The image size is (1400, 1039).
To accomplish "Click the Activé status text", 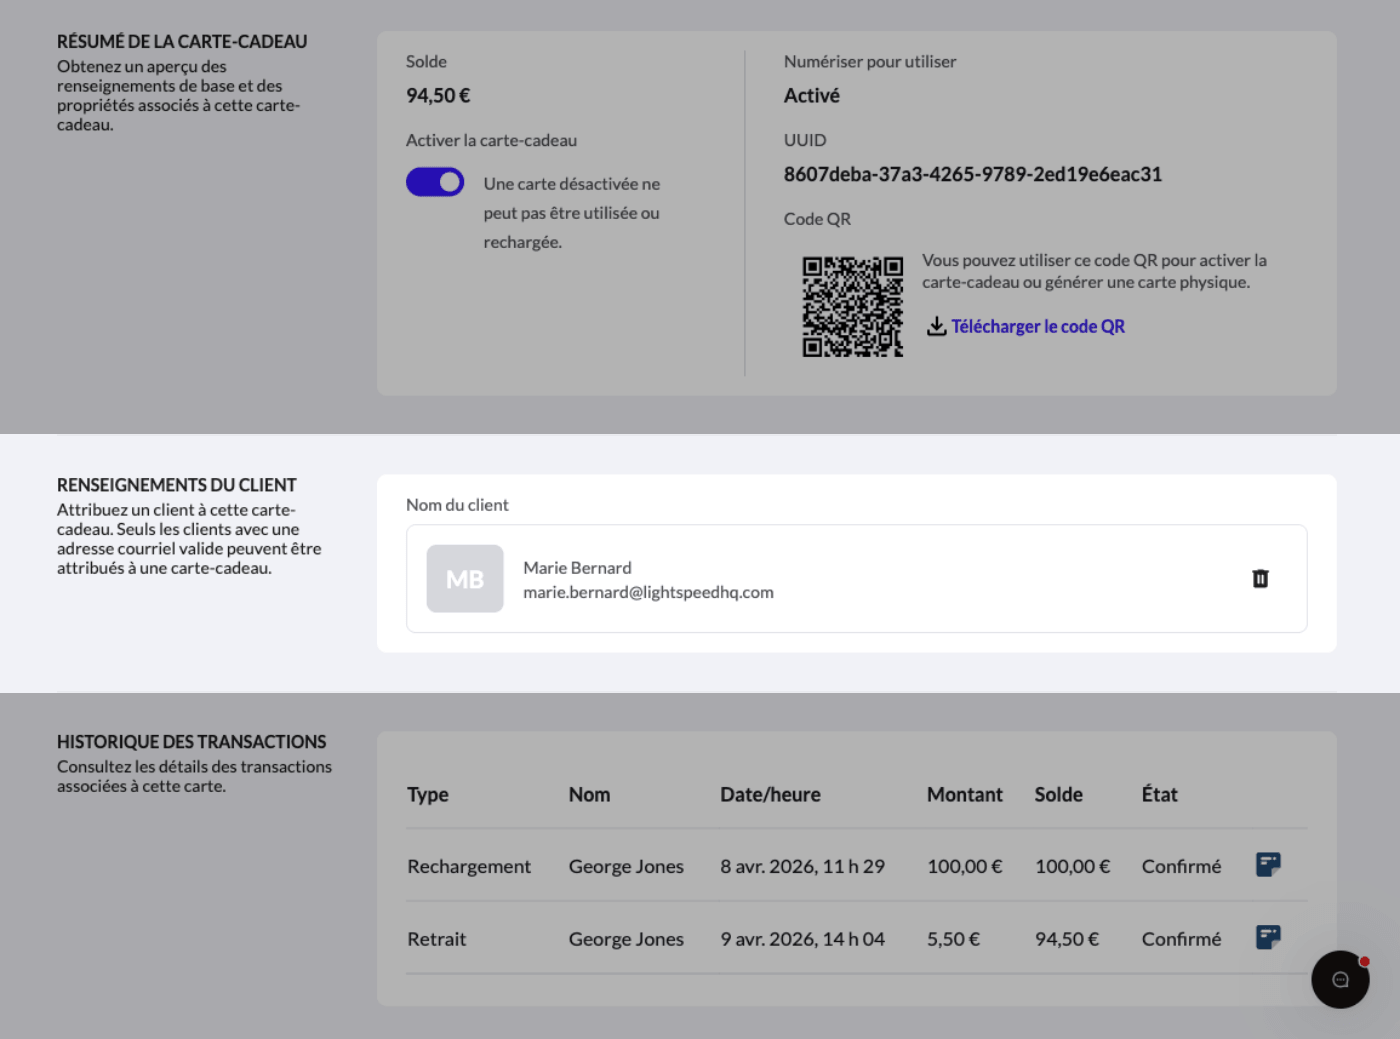I will pyautogui.click(x=812, y=95).
